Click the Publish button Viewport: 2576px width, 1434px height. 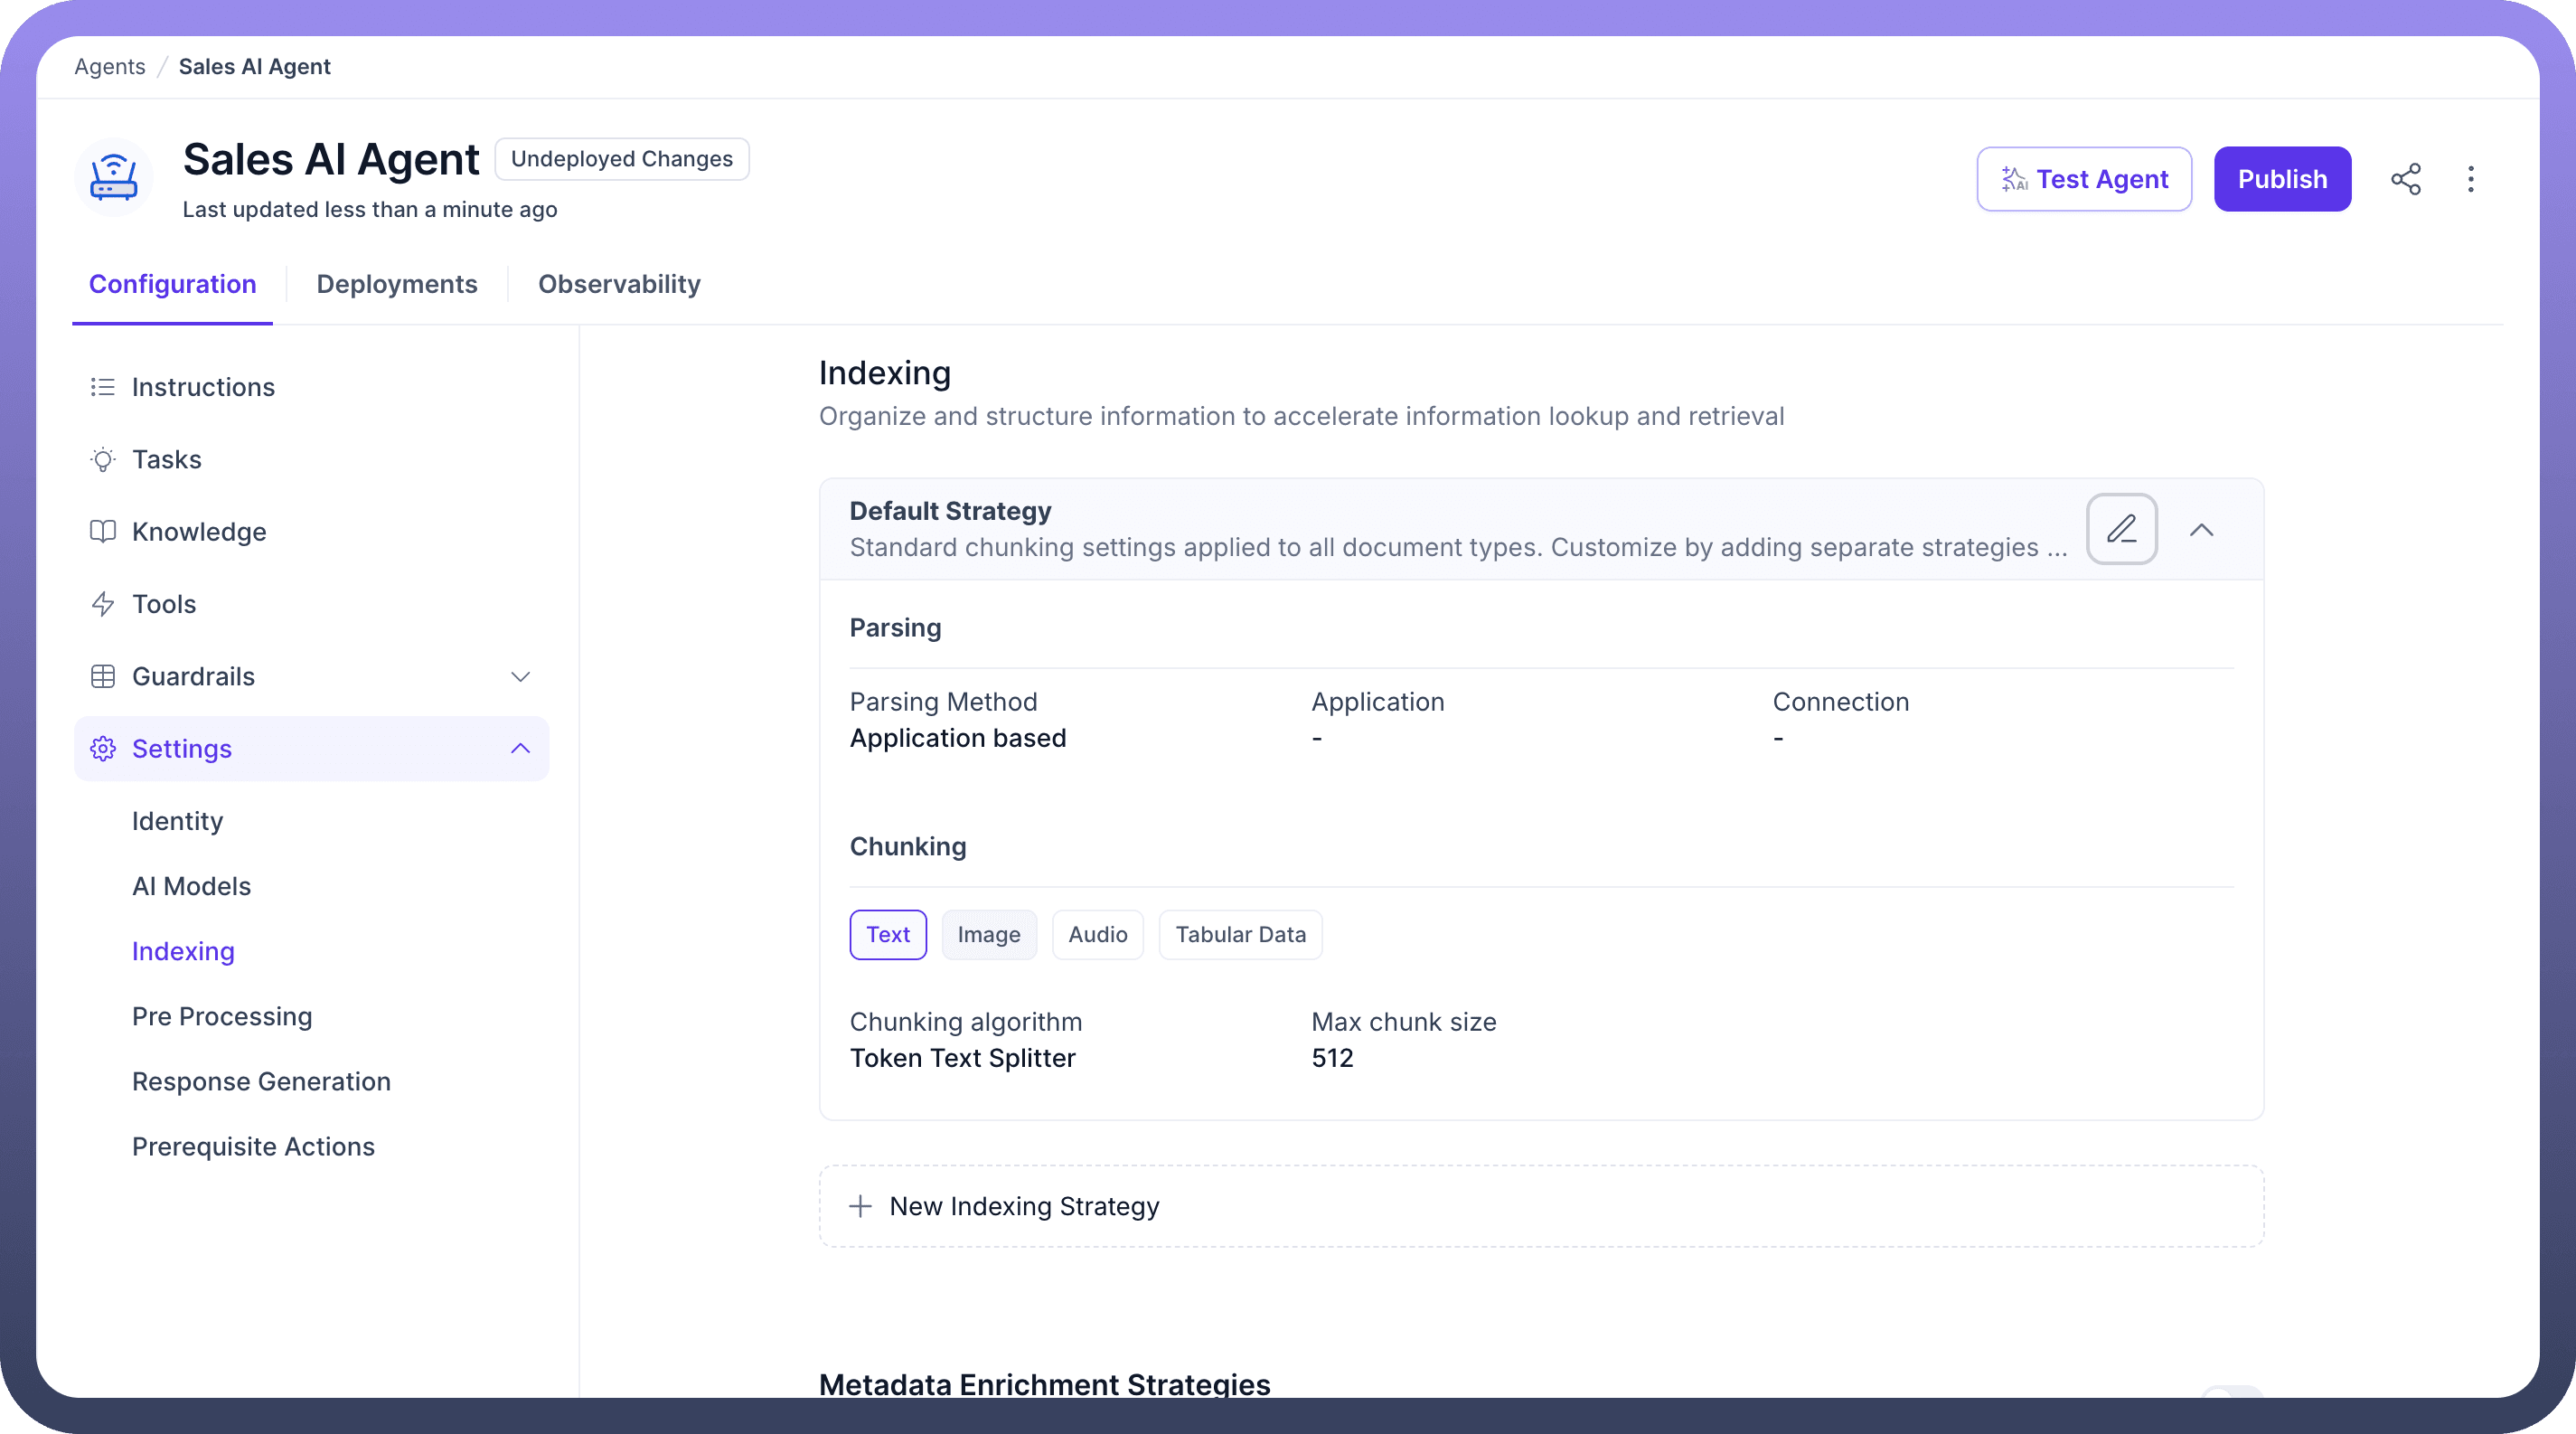[2281, 179]
